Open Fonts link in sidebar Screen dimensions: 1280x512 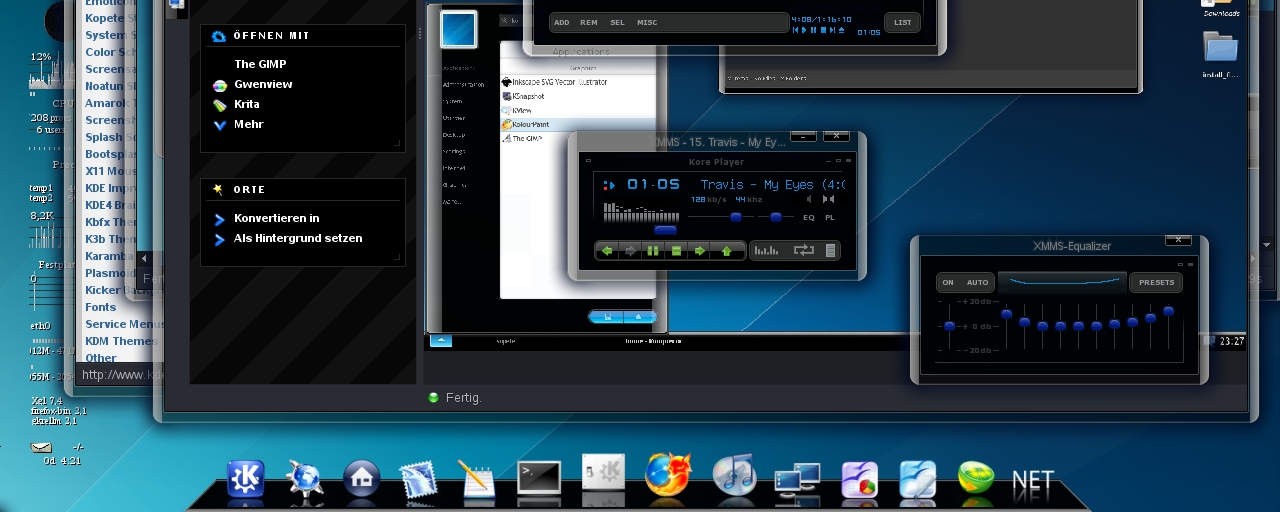point(101,307)
